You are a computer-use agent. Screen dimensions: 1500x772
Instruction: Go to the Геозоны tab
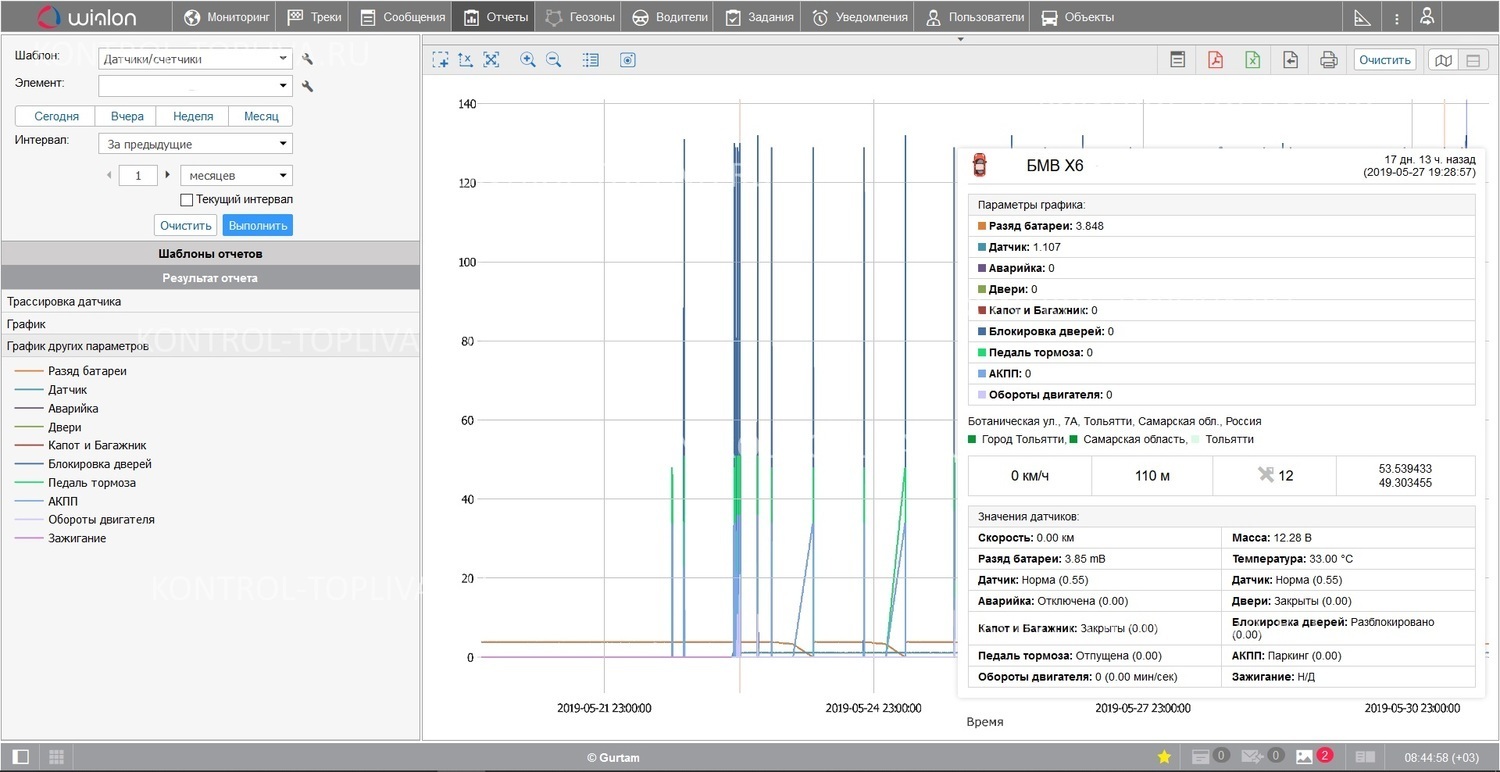point(578,17)
